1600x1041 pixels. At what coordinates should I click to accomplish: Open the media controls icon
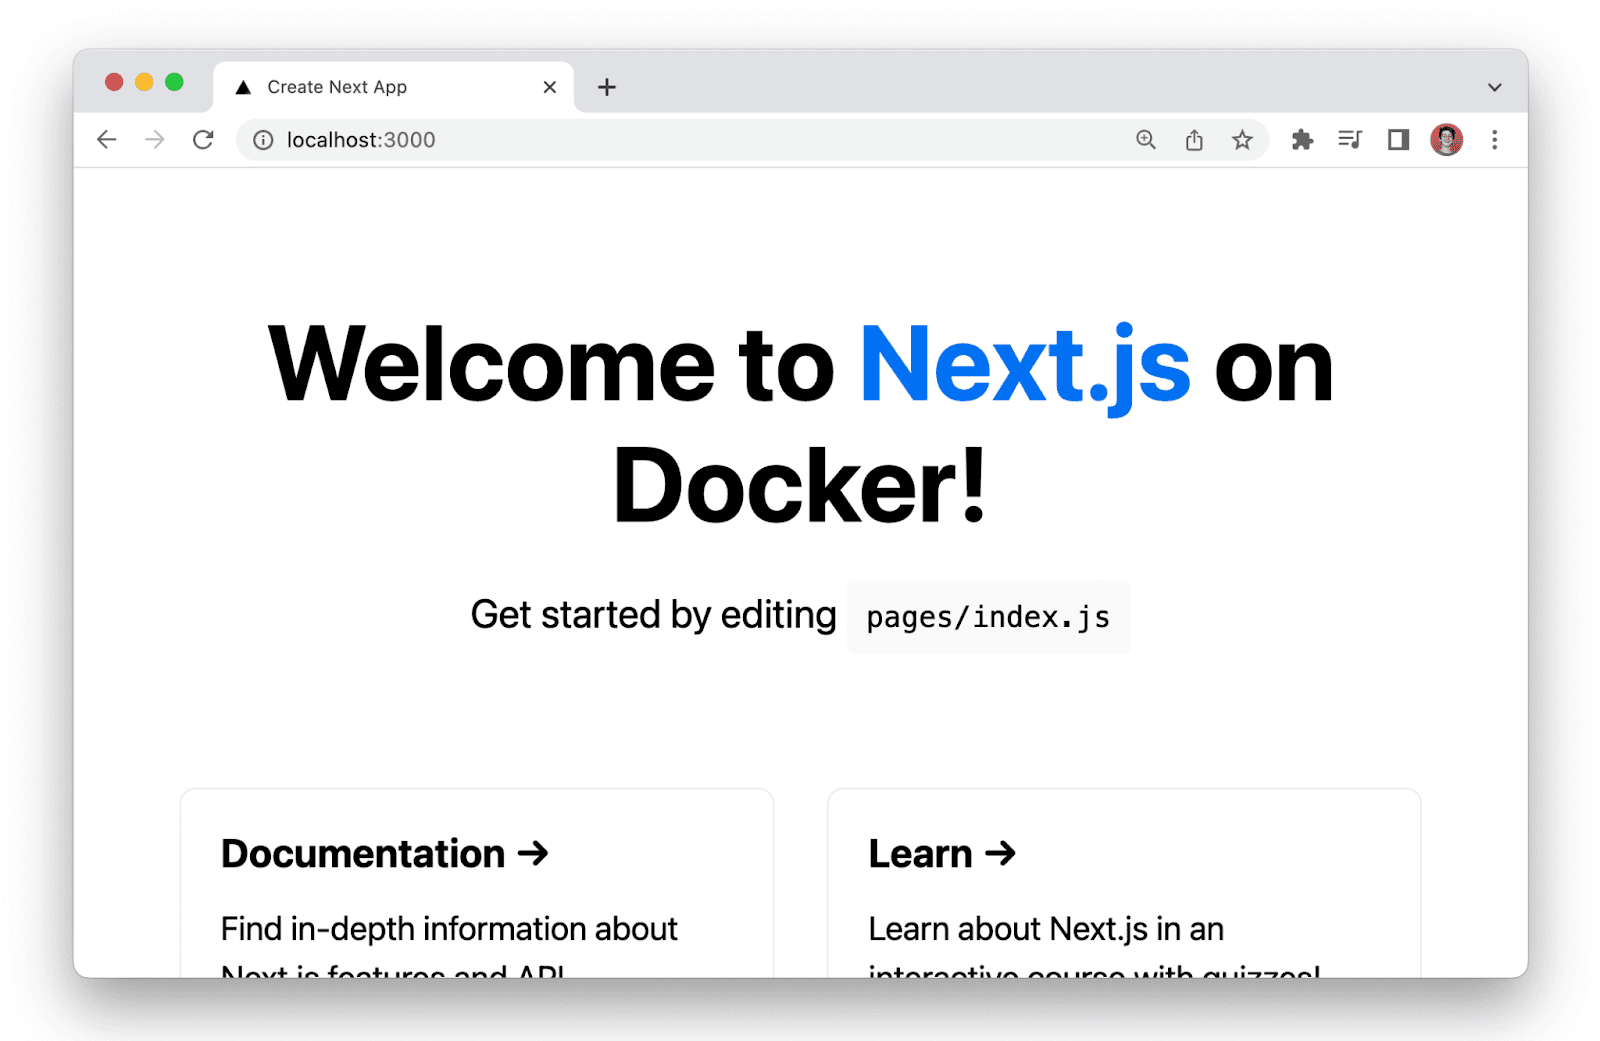pos(1350,140)
